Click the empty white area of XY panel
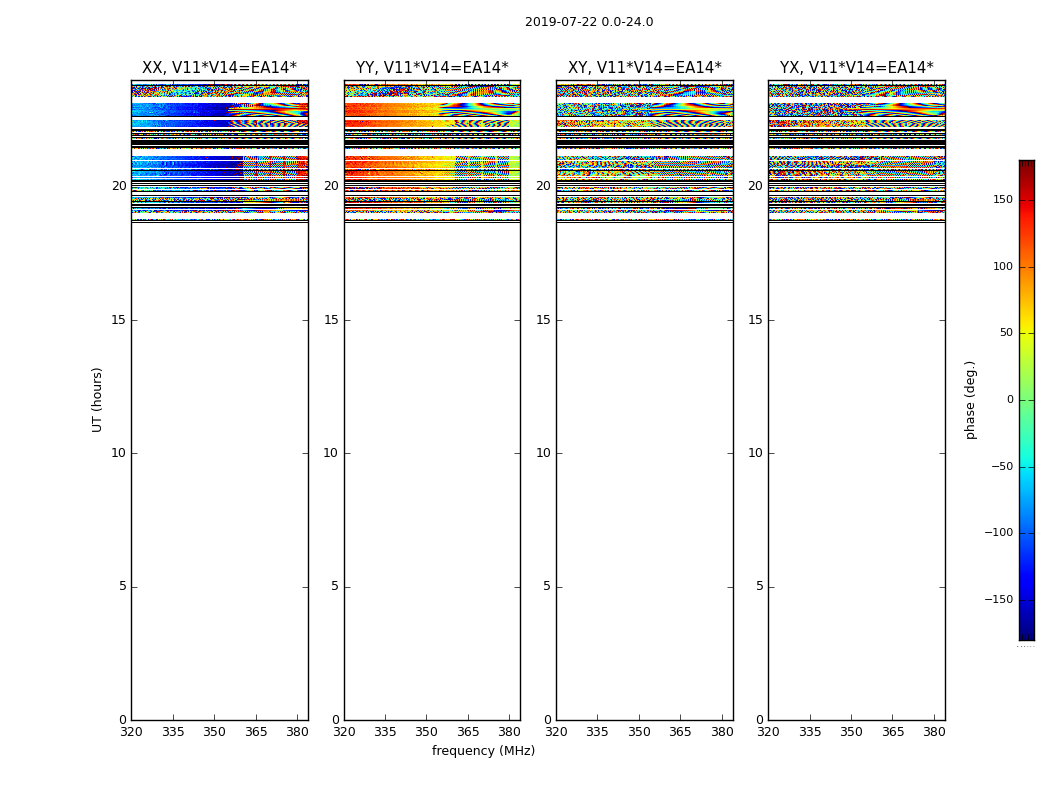 [x=644, y=450]
